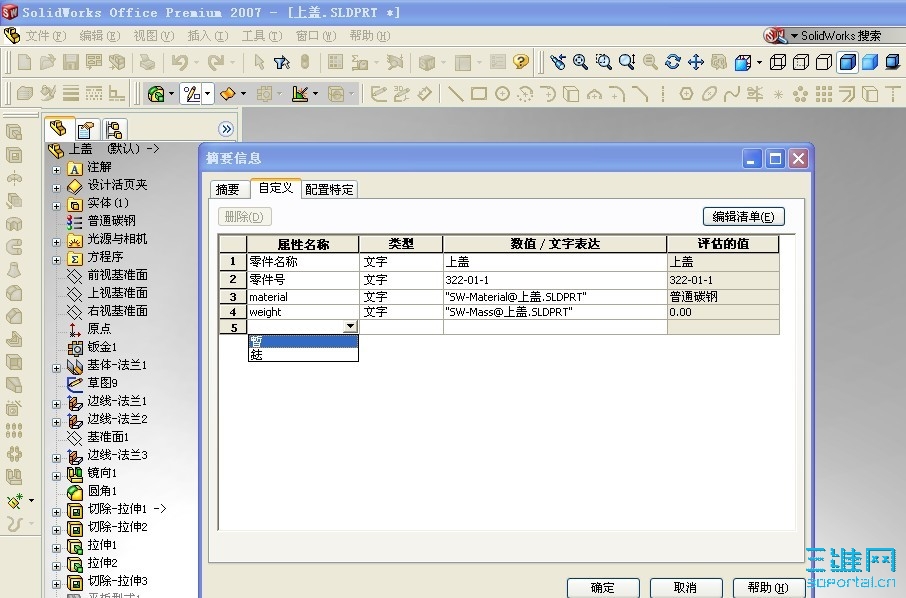Open the 插入(I) menu

coord(207,36)
